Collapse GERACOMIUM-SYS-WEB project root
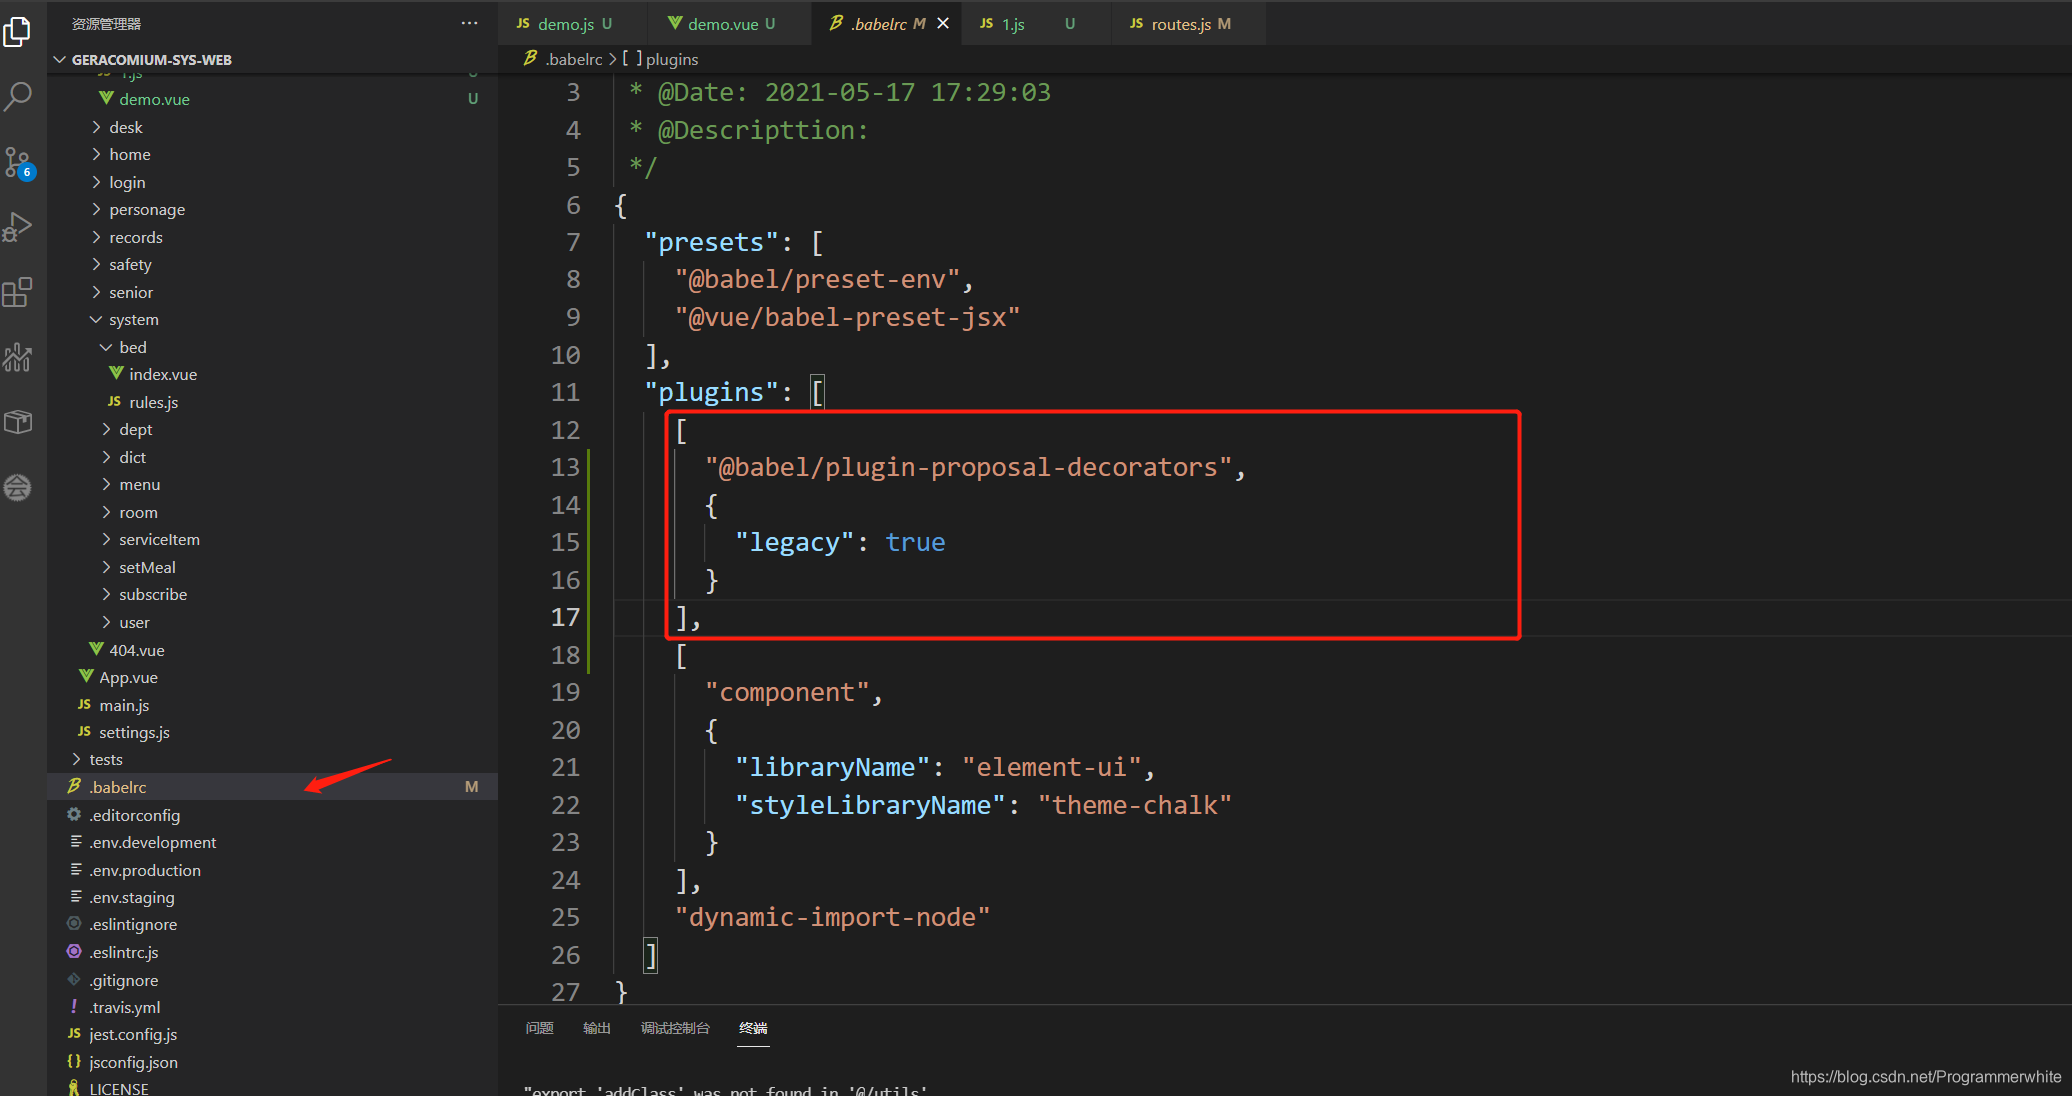The image size is (2072, 1096). (x=273, y=60)
